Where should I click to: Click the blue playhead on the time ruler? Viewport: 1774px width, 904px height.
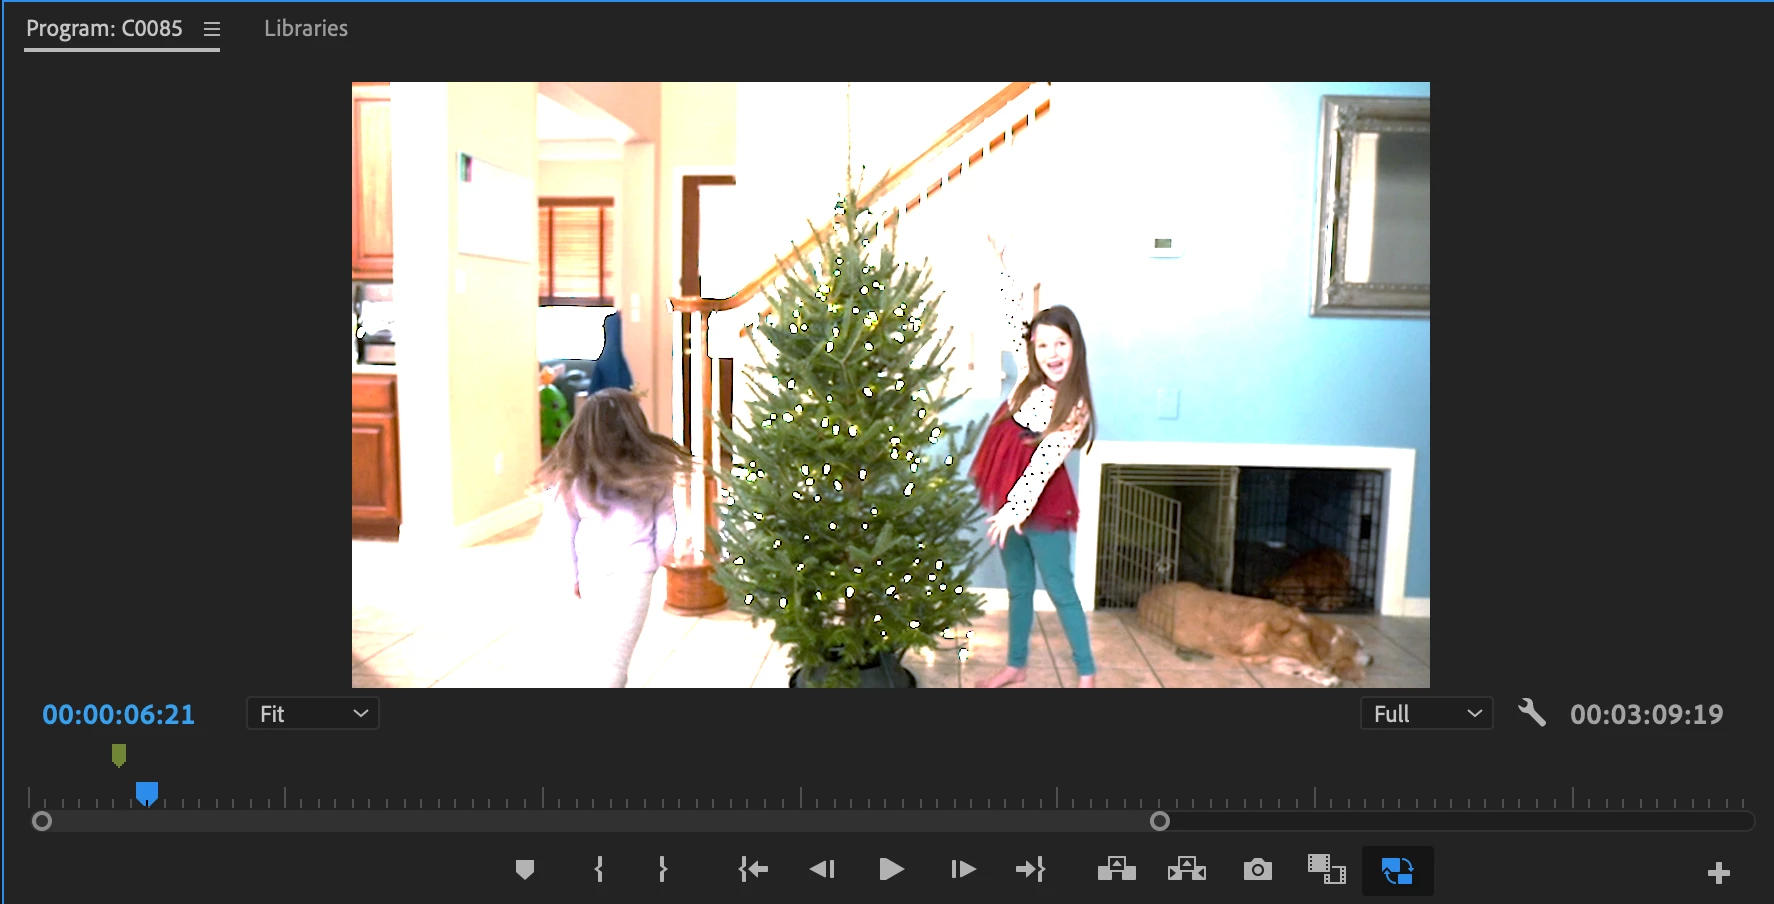[x=147, y=794]
